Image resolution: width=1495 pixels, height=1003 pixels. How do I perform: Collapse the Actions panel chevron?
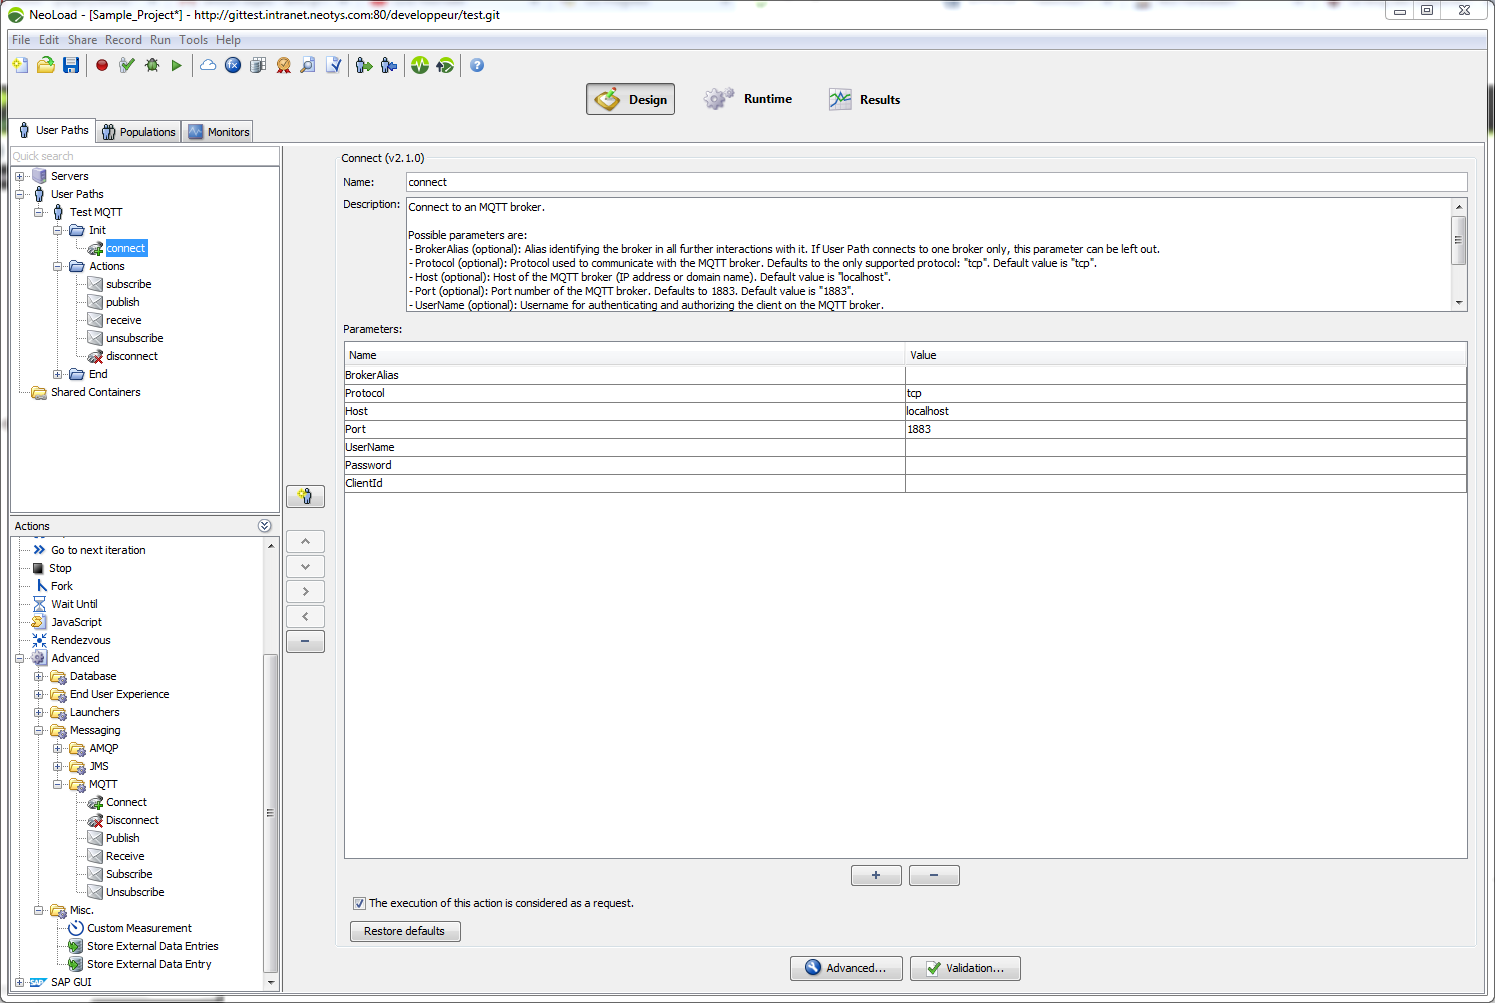click(264, 526)
